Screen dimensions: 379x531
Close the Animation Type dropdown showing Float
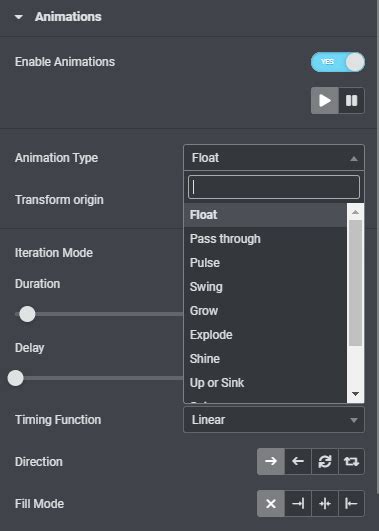tap(274, 158)
